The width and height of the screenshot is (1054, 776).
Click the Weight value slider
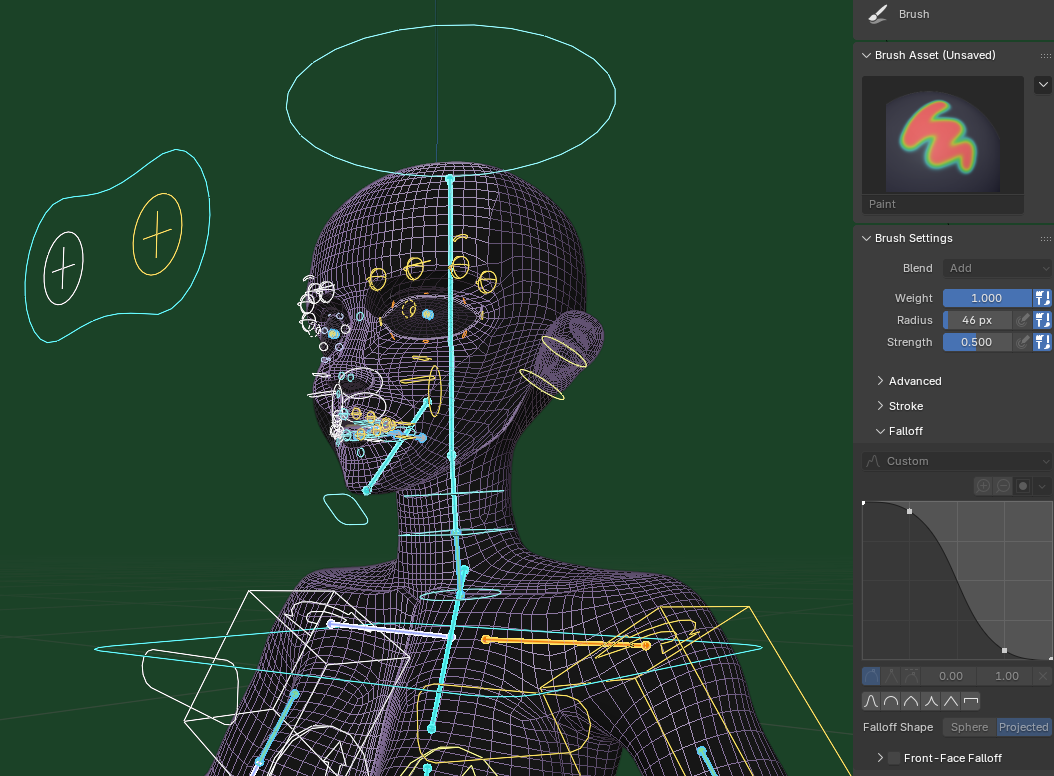pyautogui.click(x=986, y=298)
